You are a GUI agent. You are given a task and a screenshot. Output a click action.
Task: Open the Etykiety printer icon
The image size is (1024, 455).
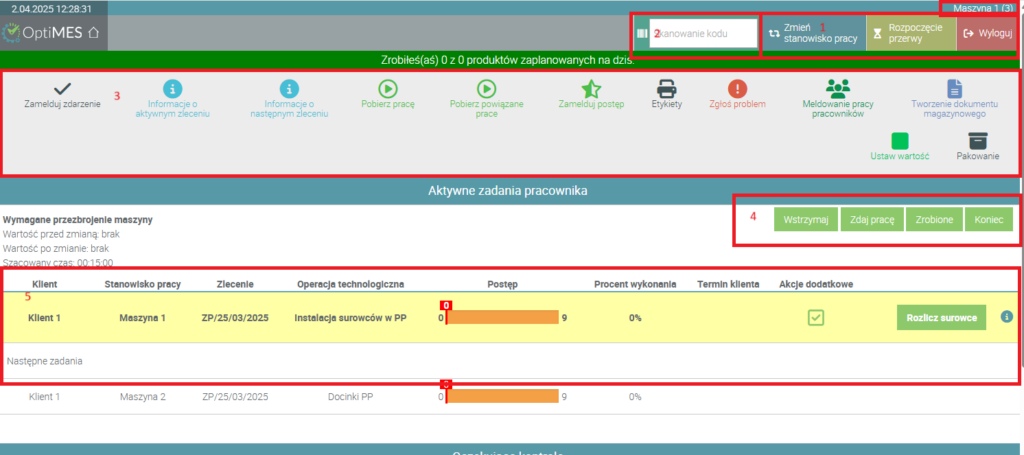tap(666, 89)
